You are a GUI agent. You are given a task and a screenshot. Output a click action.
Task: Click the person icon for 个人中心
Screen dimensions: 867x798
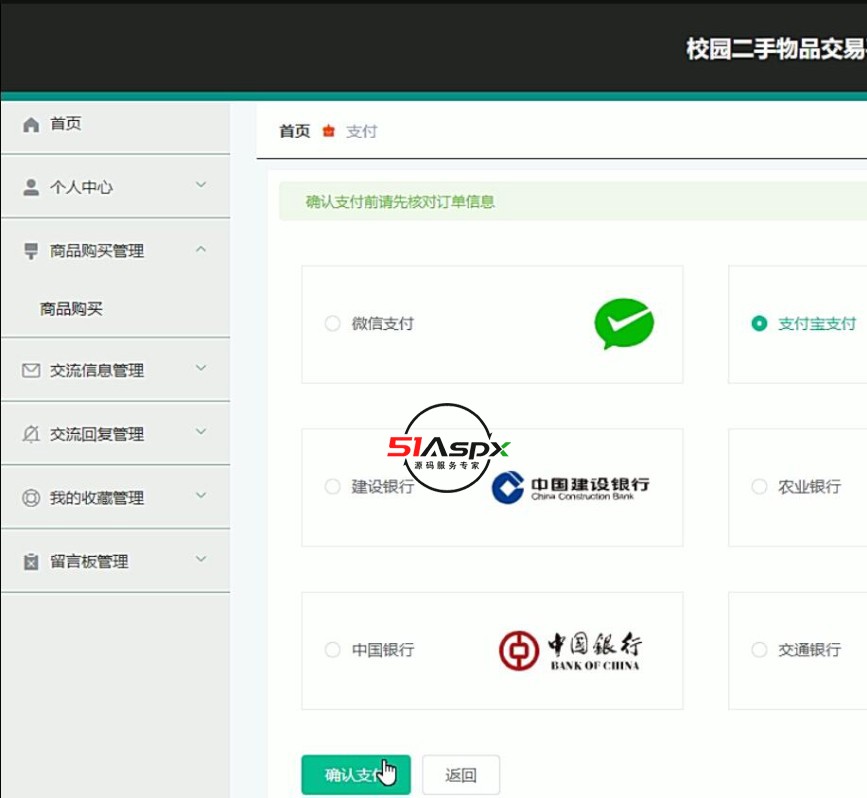(31, 187)
